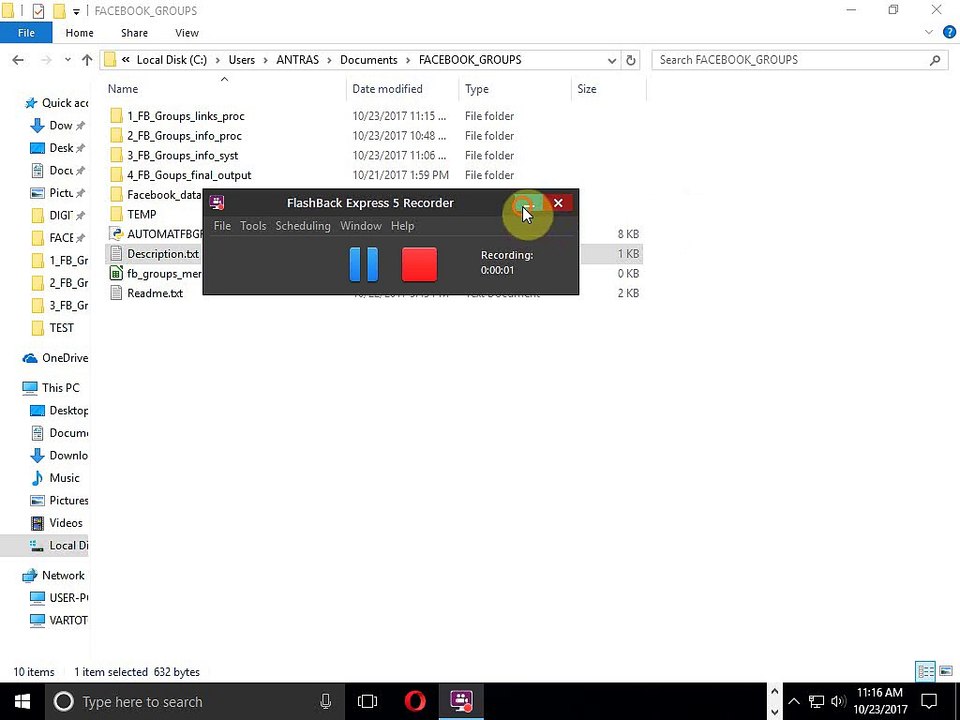Open Network in navigation pane
Viewport: 960px width, 720px height.
(63, 576)
